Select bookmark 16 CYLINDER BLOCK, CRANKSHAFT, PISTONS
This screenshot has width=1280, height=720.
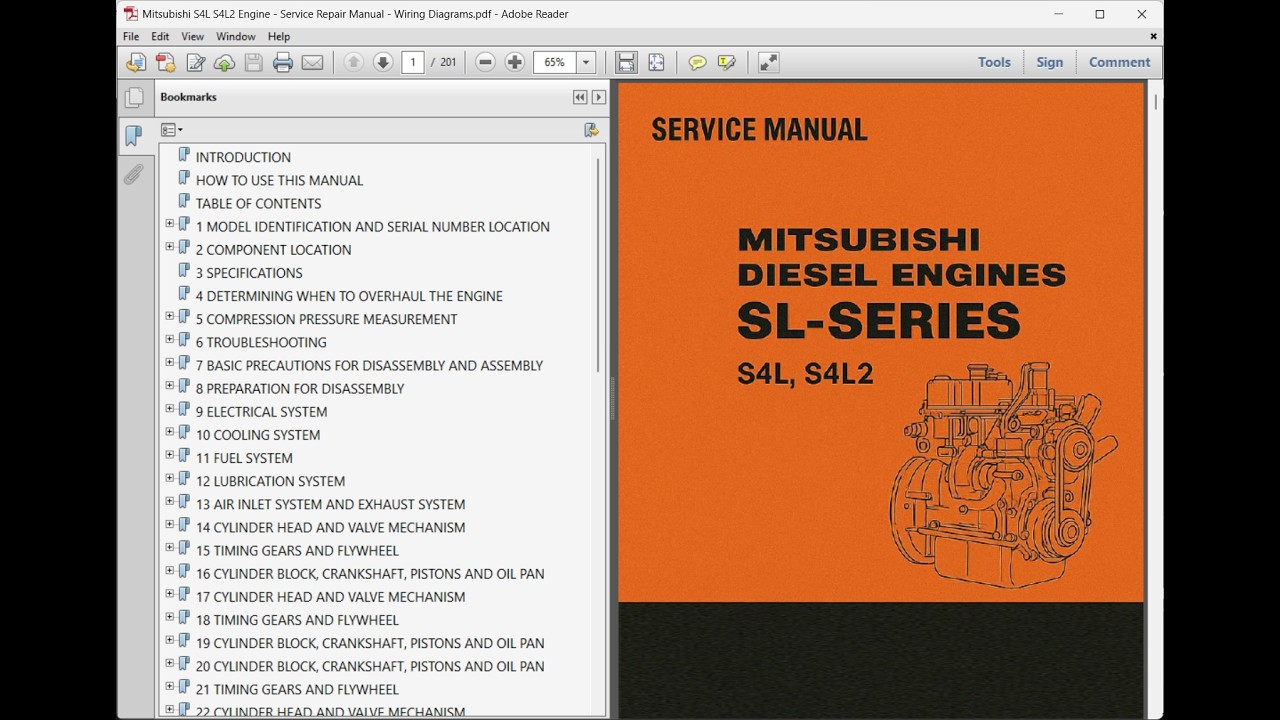pos(370,574)
